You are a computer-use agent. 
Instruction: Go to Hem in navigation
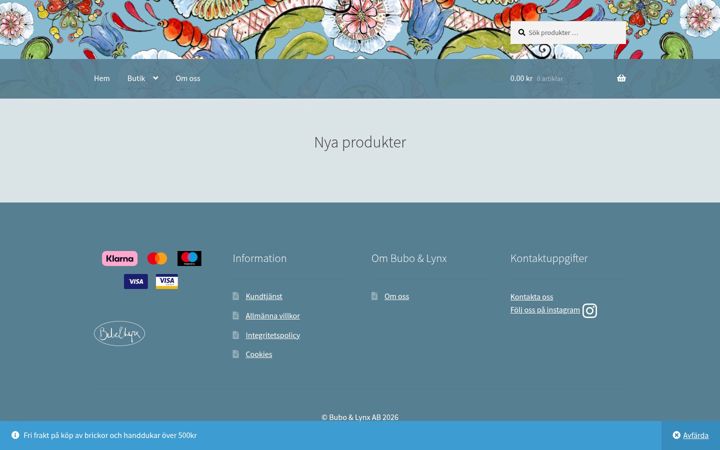pos(101,79)
